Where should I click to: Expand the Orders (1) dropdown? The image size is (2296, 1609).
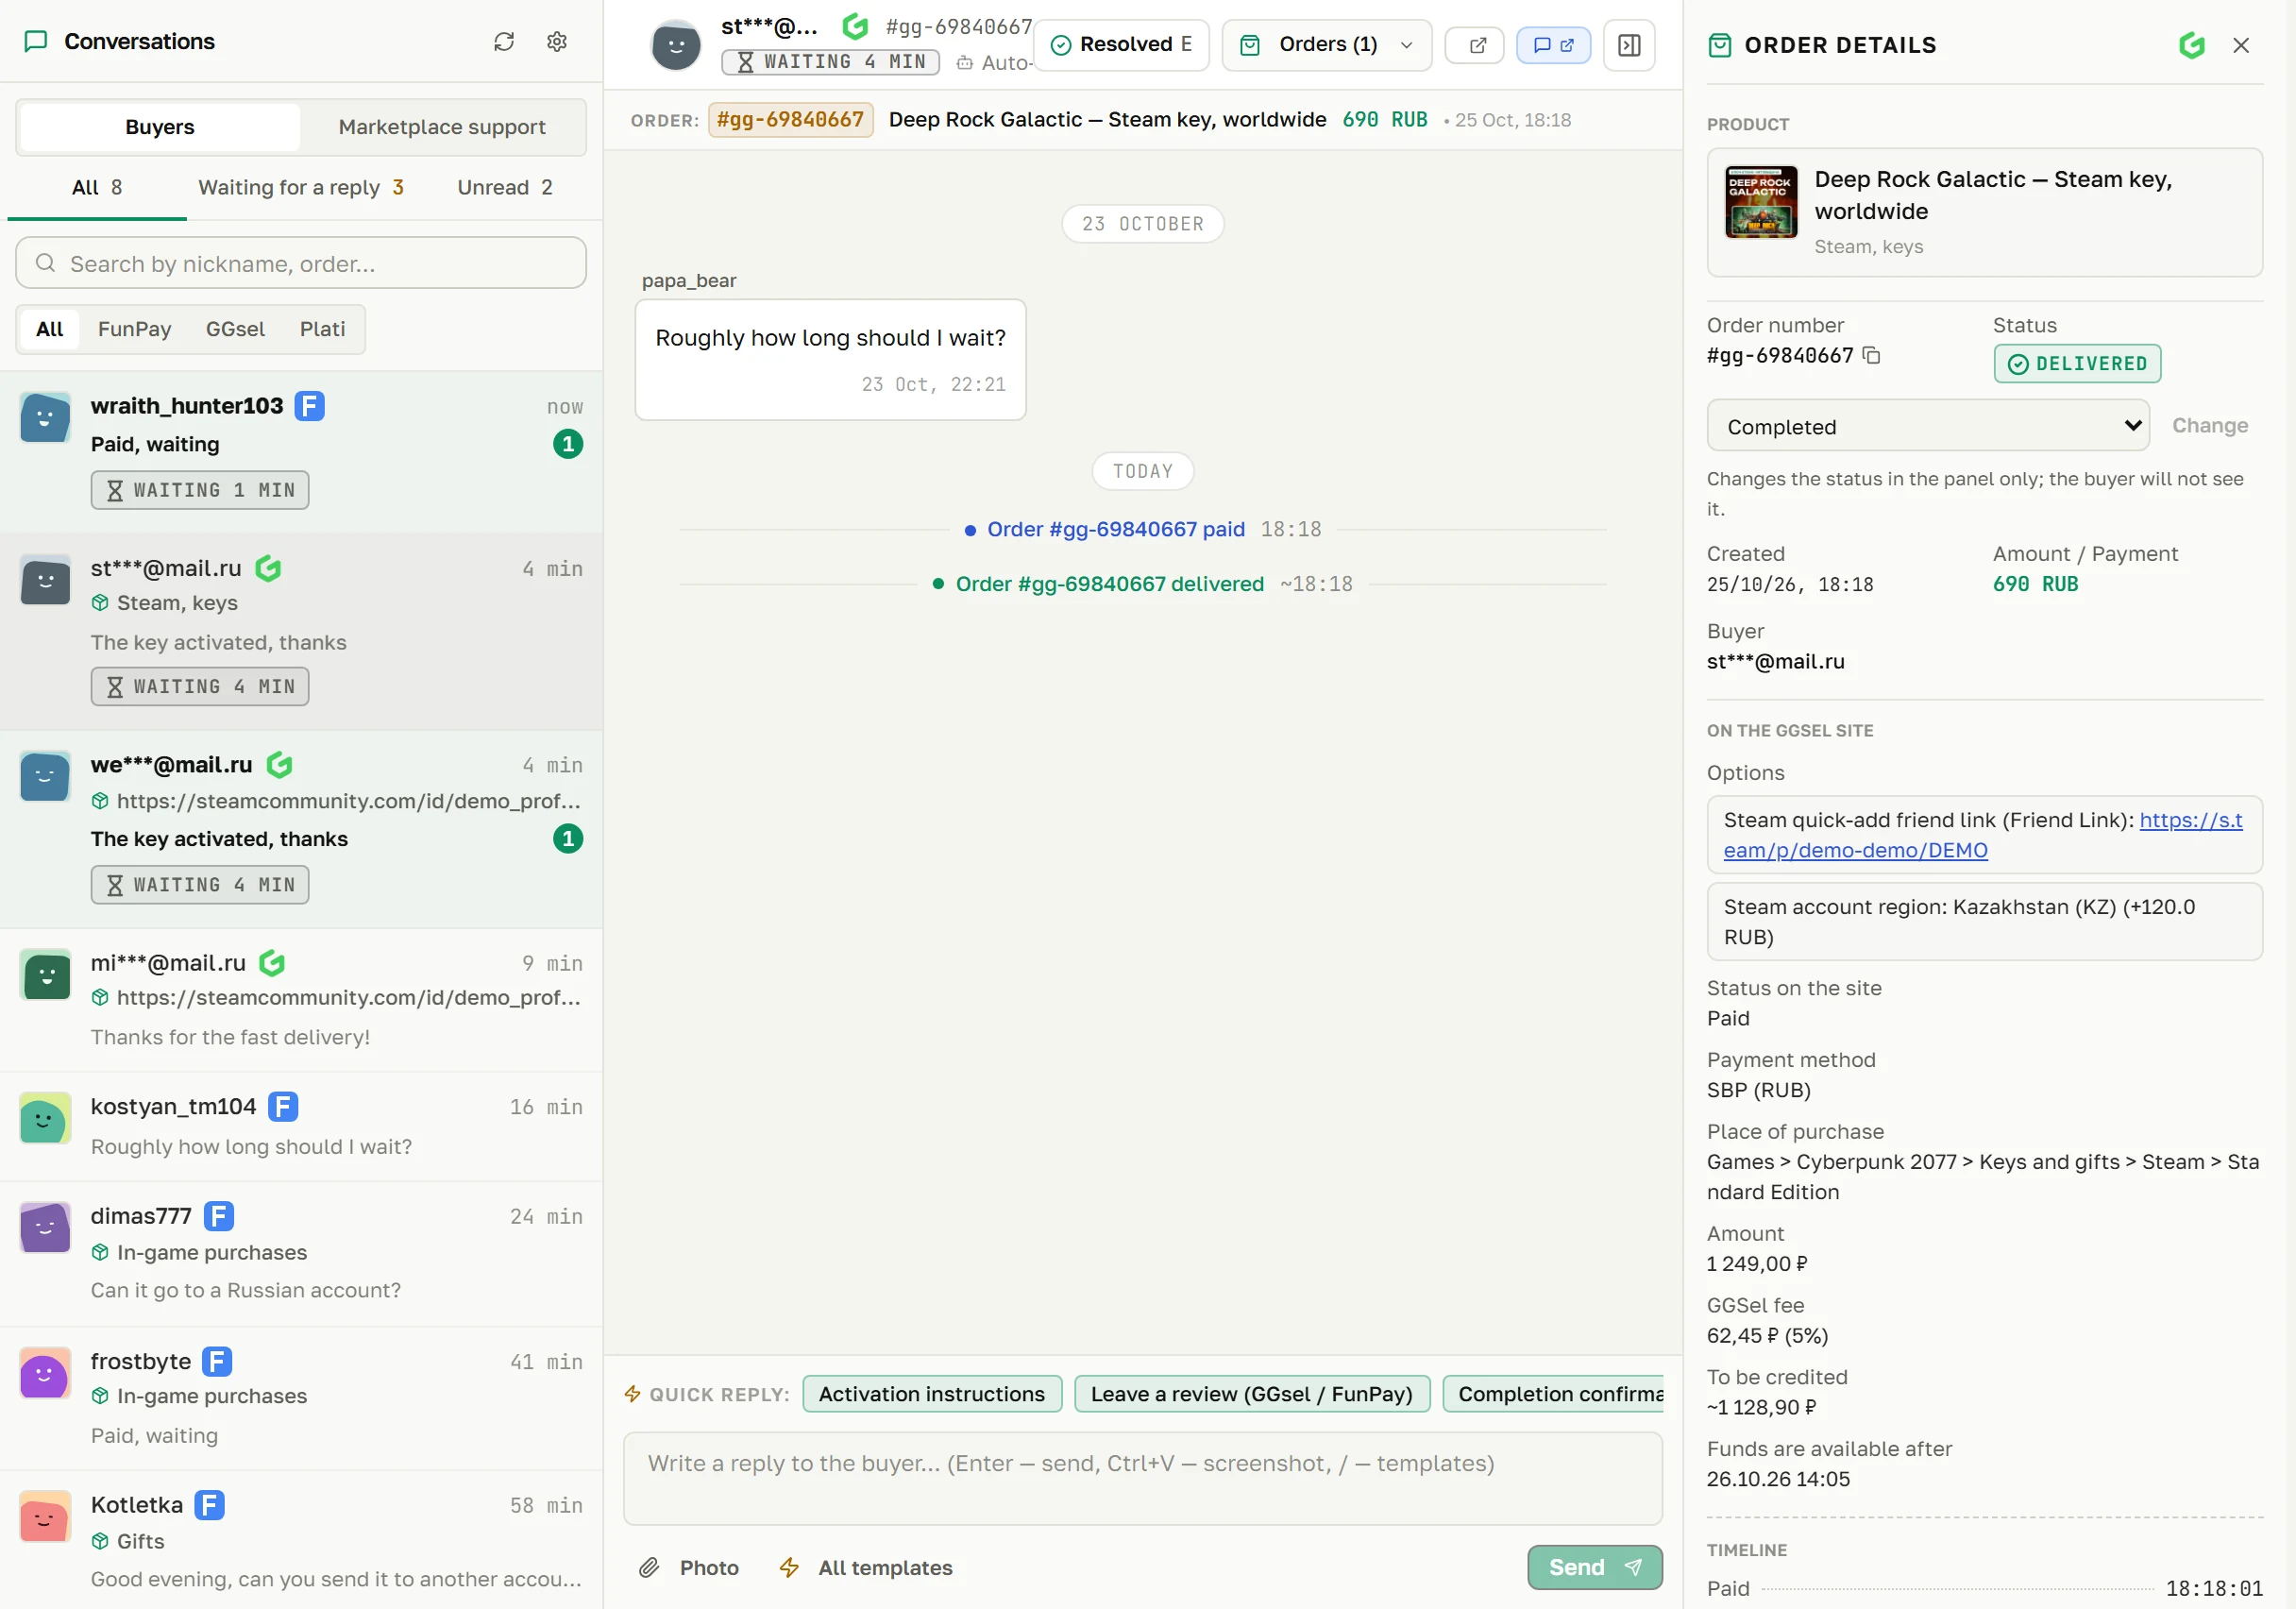(1327, 45)
